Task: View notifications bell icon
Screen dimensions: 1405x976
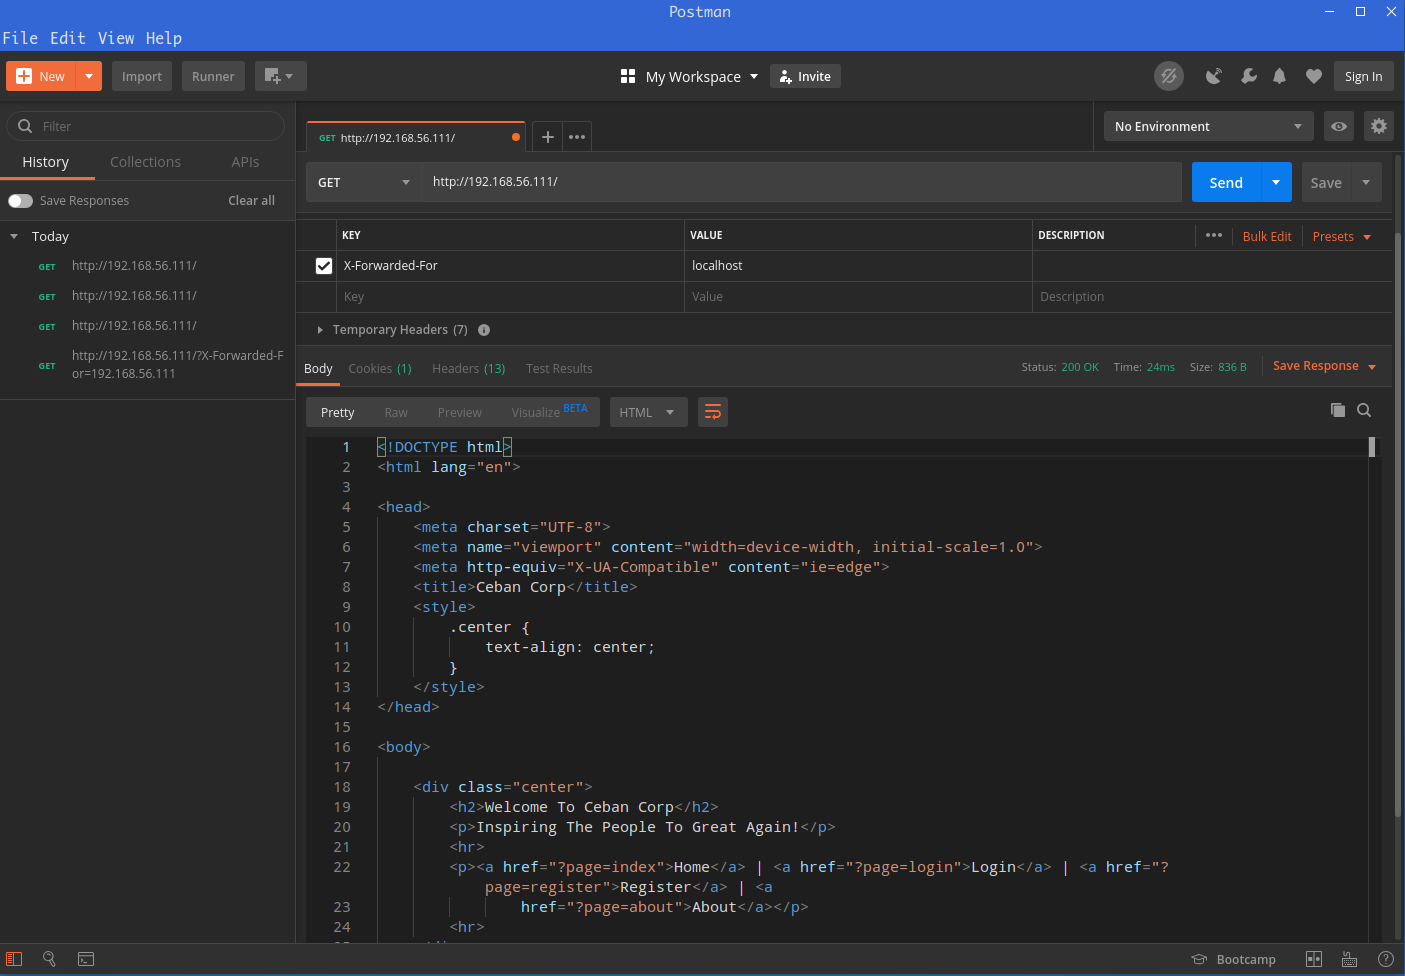Action: click(1279, 76)
